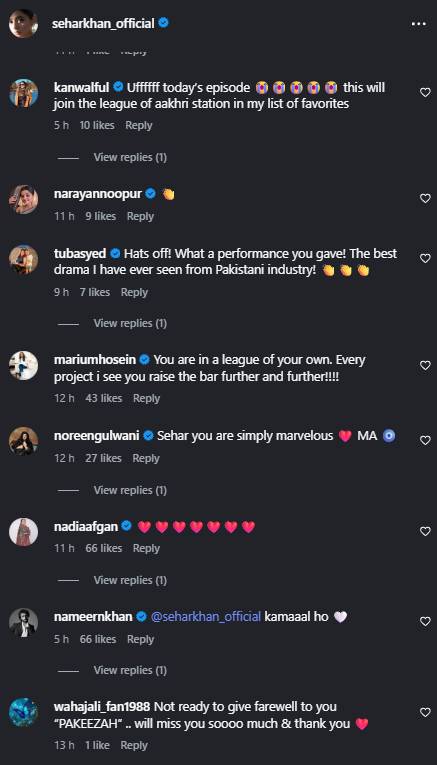The width and height of the screenshot is (437, 765).
Task: Click heart icon beside nadiaafgan's comment
Action: 425,531
